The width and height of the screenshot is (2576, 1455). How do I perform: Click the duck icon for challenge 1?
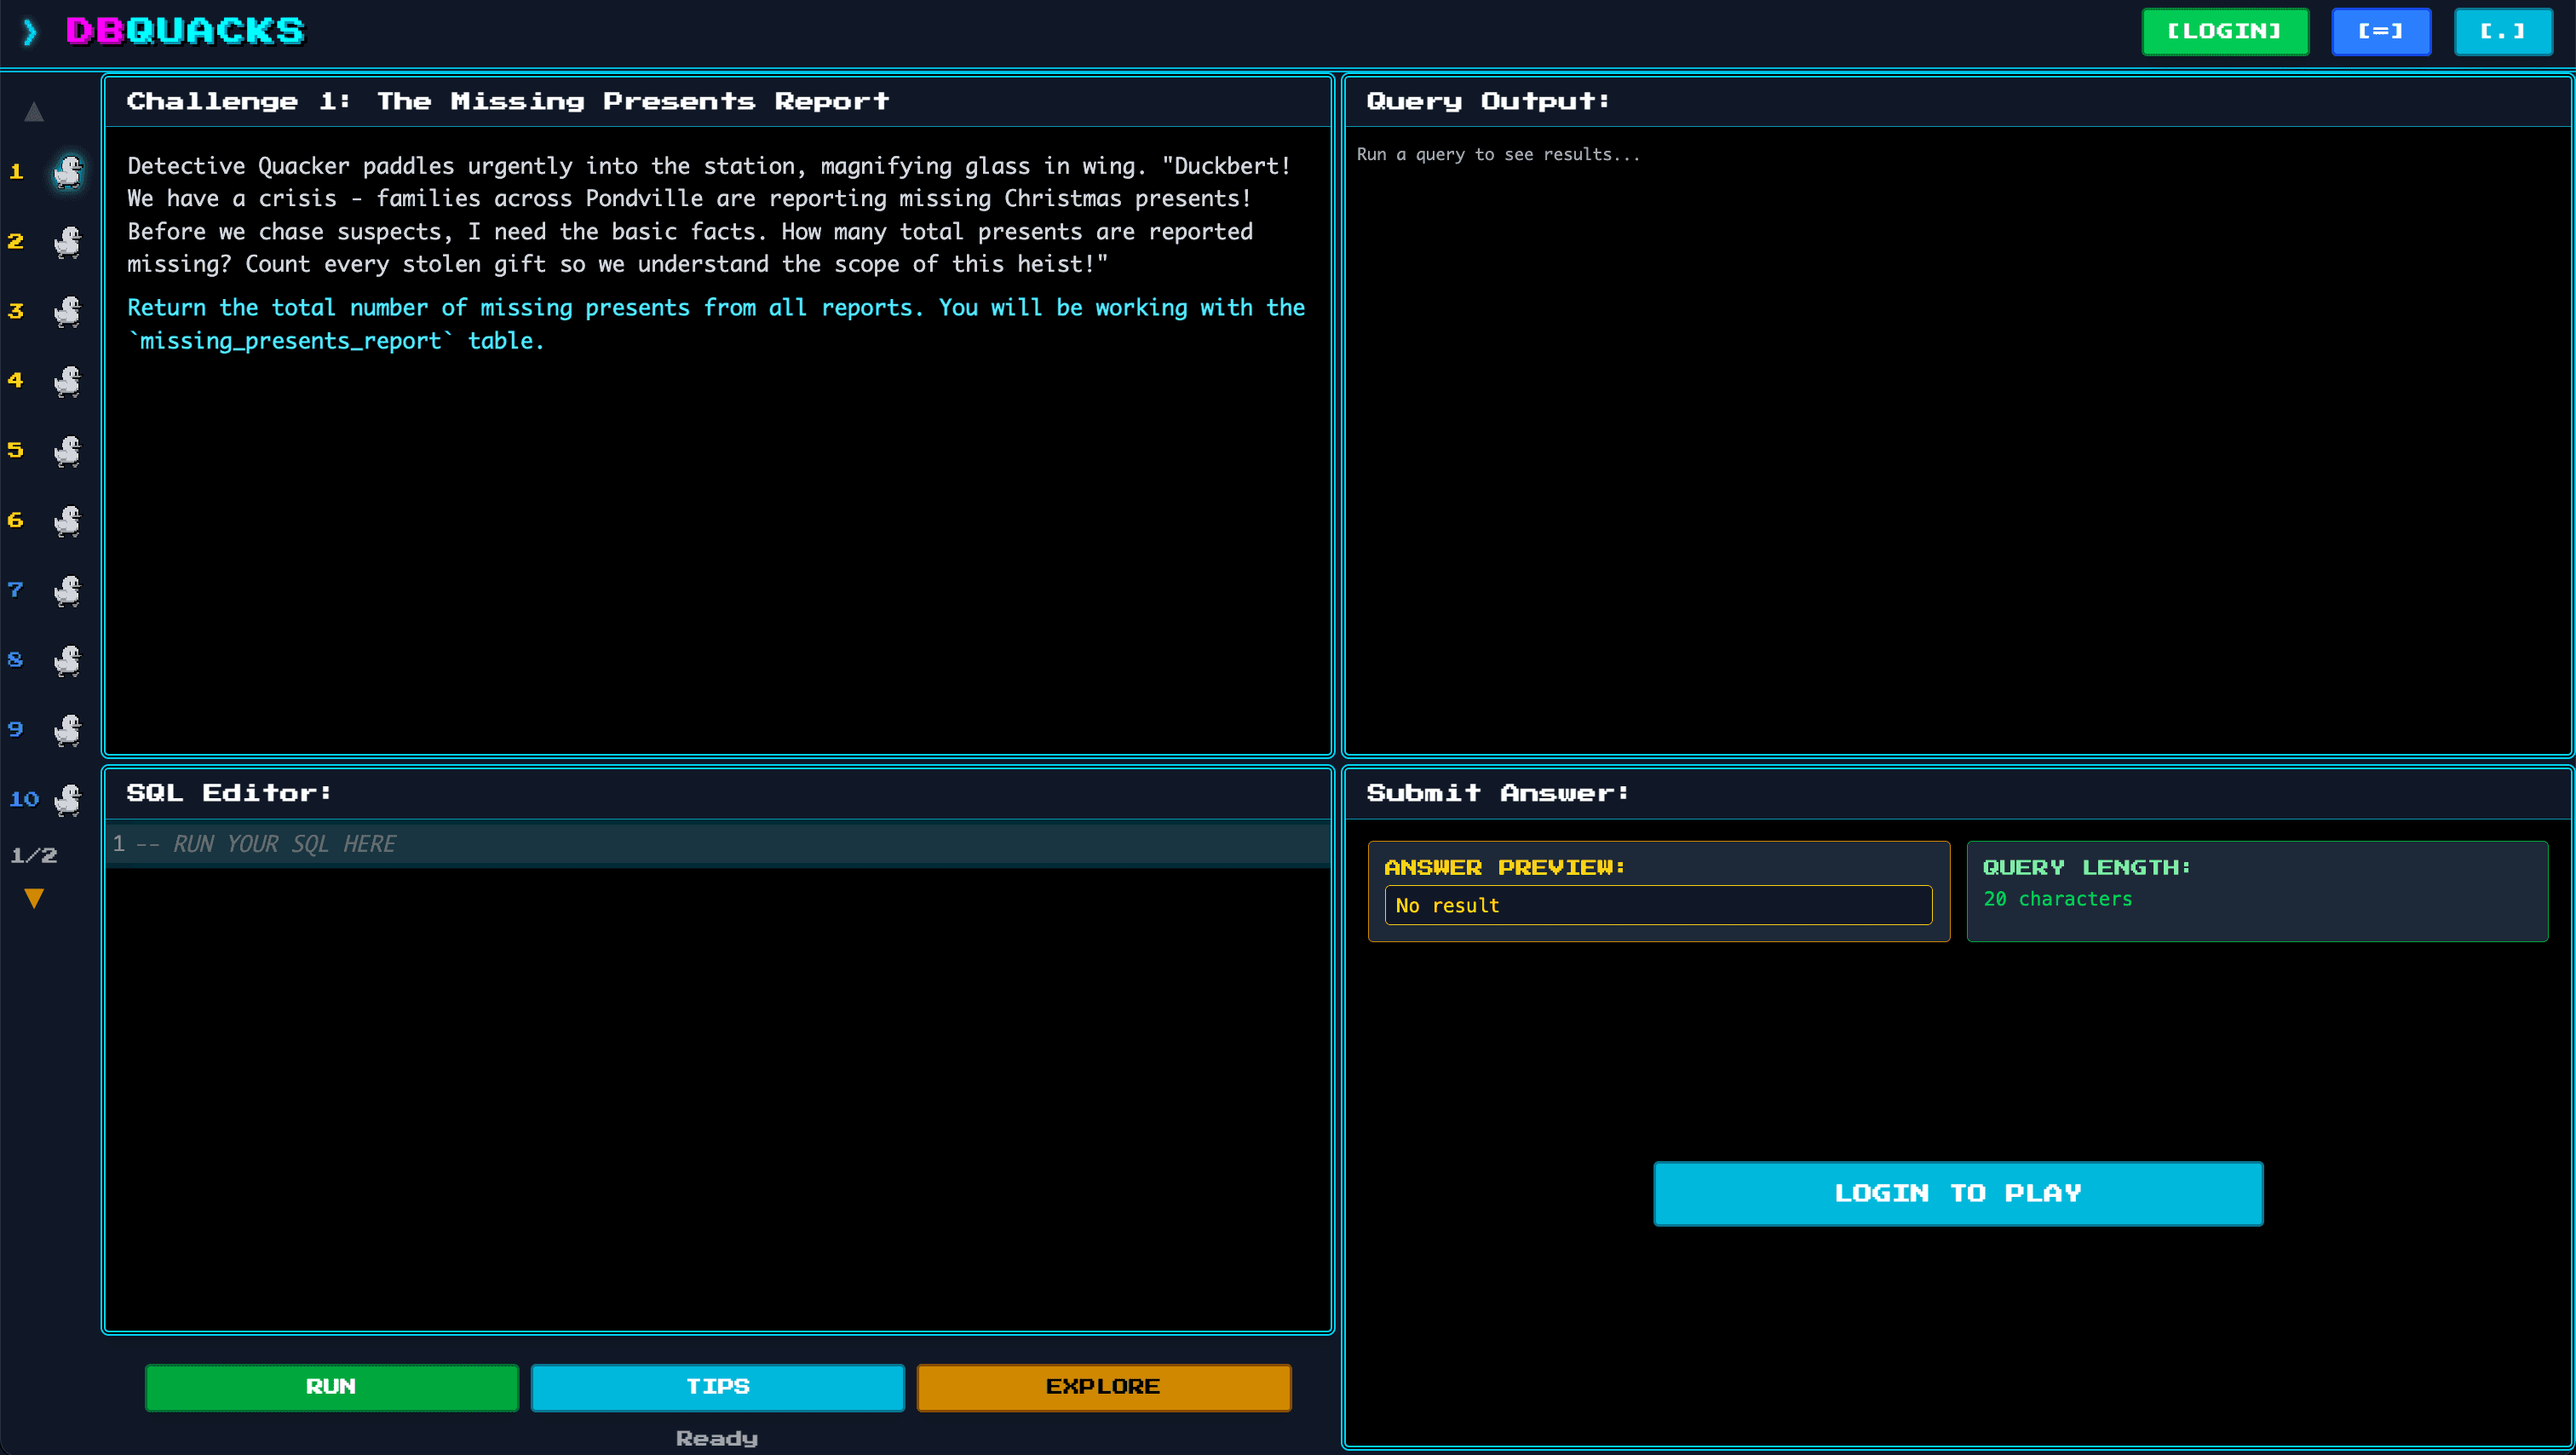coord(67,172)
